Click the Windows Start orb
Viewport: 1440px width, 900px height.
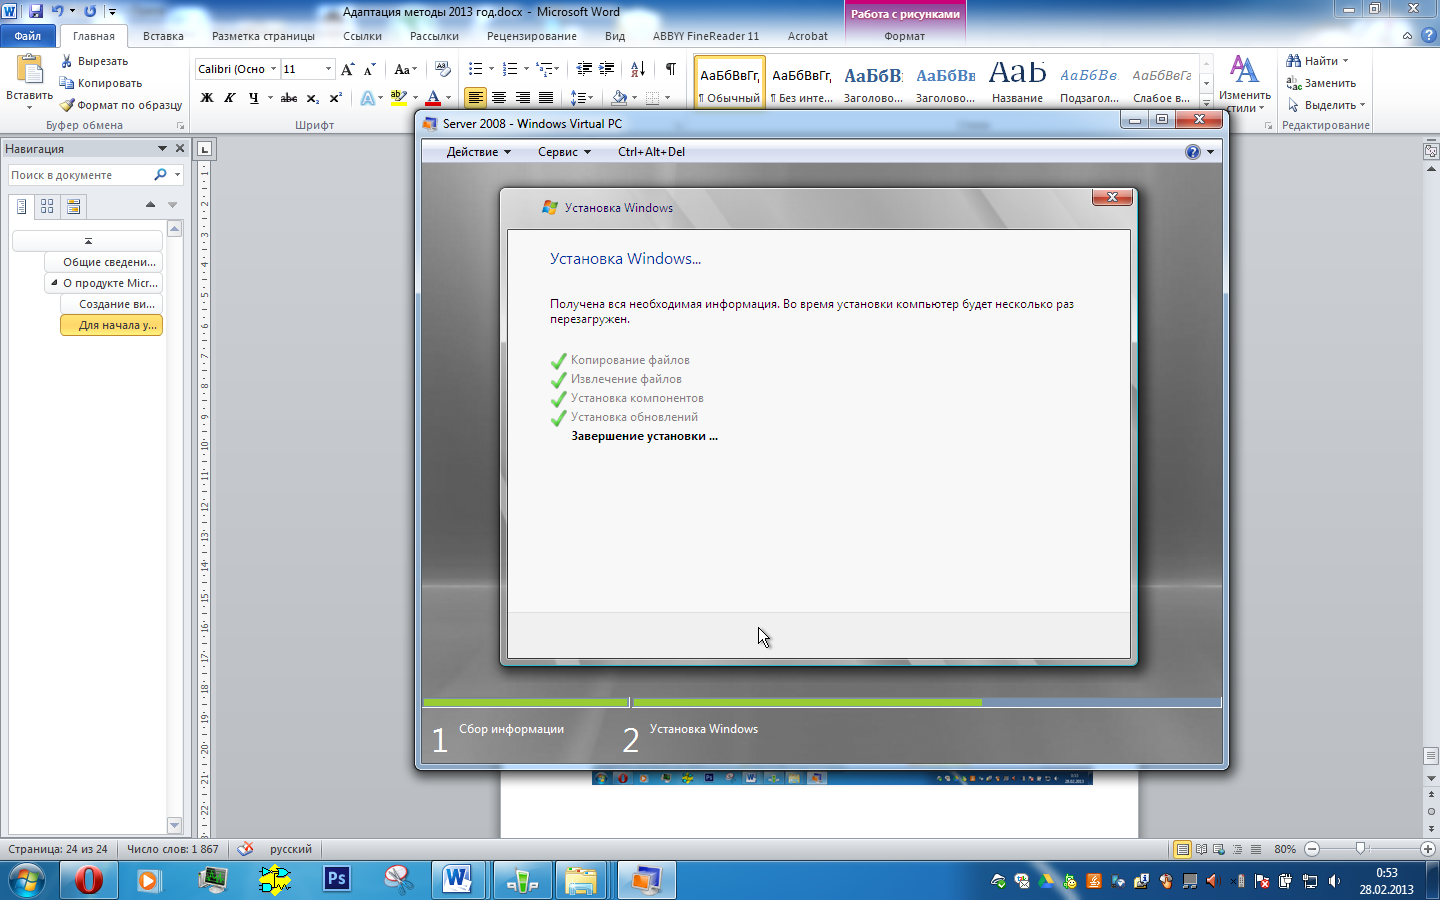pyautogui.click(x=27, y=881)
